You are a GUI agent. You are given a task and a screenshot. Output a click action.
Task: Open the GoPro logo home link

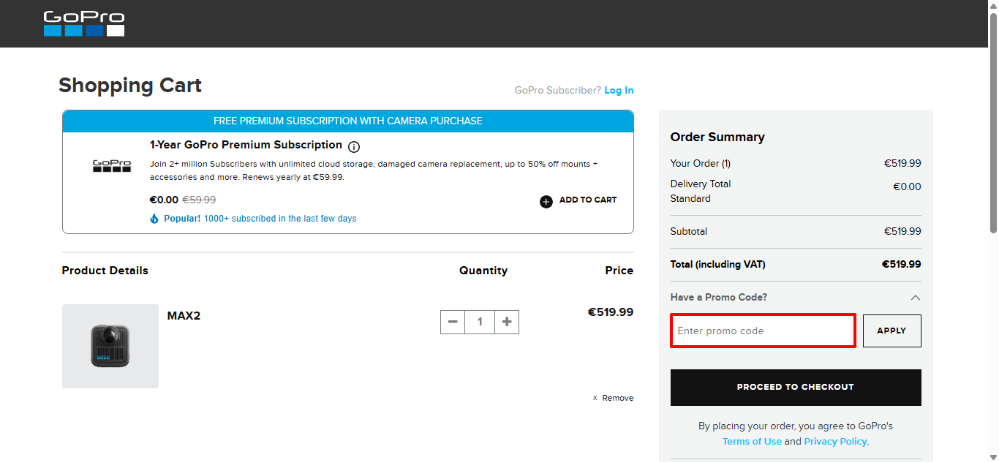point(84,24)
